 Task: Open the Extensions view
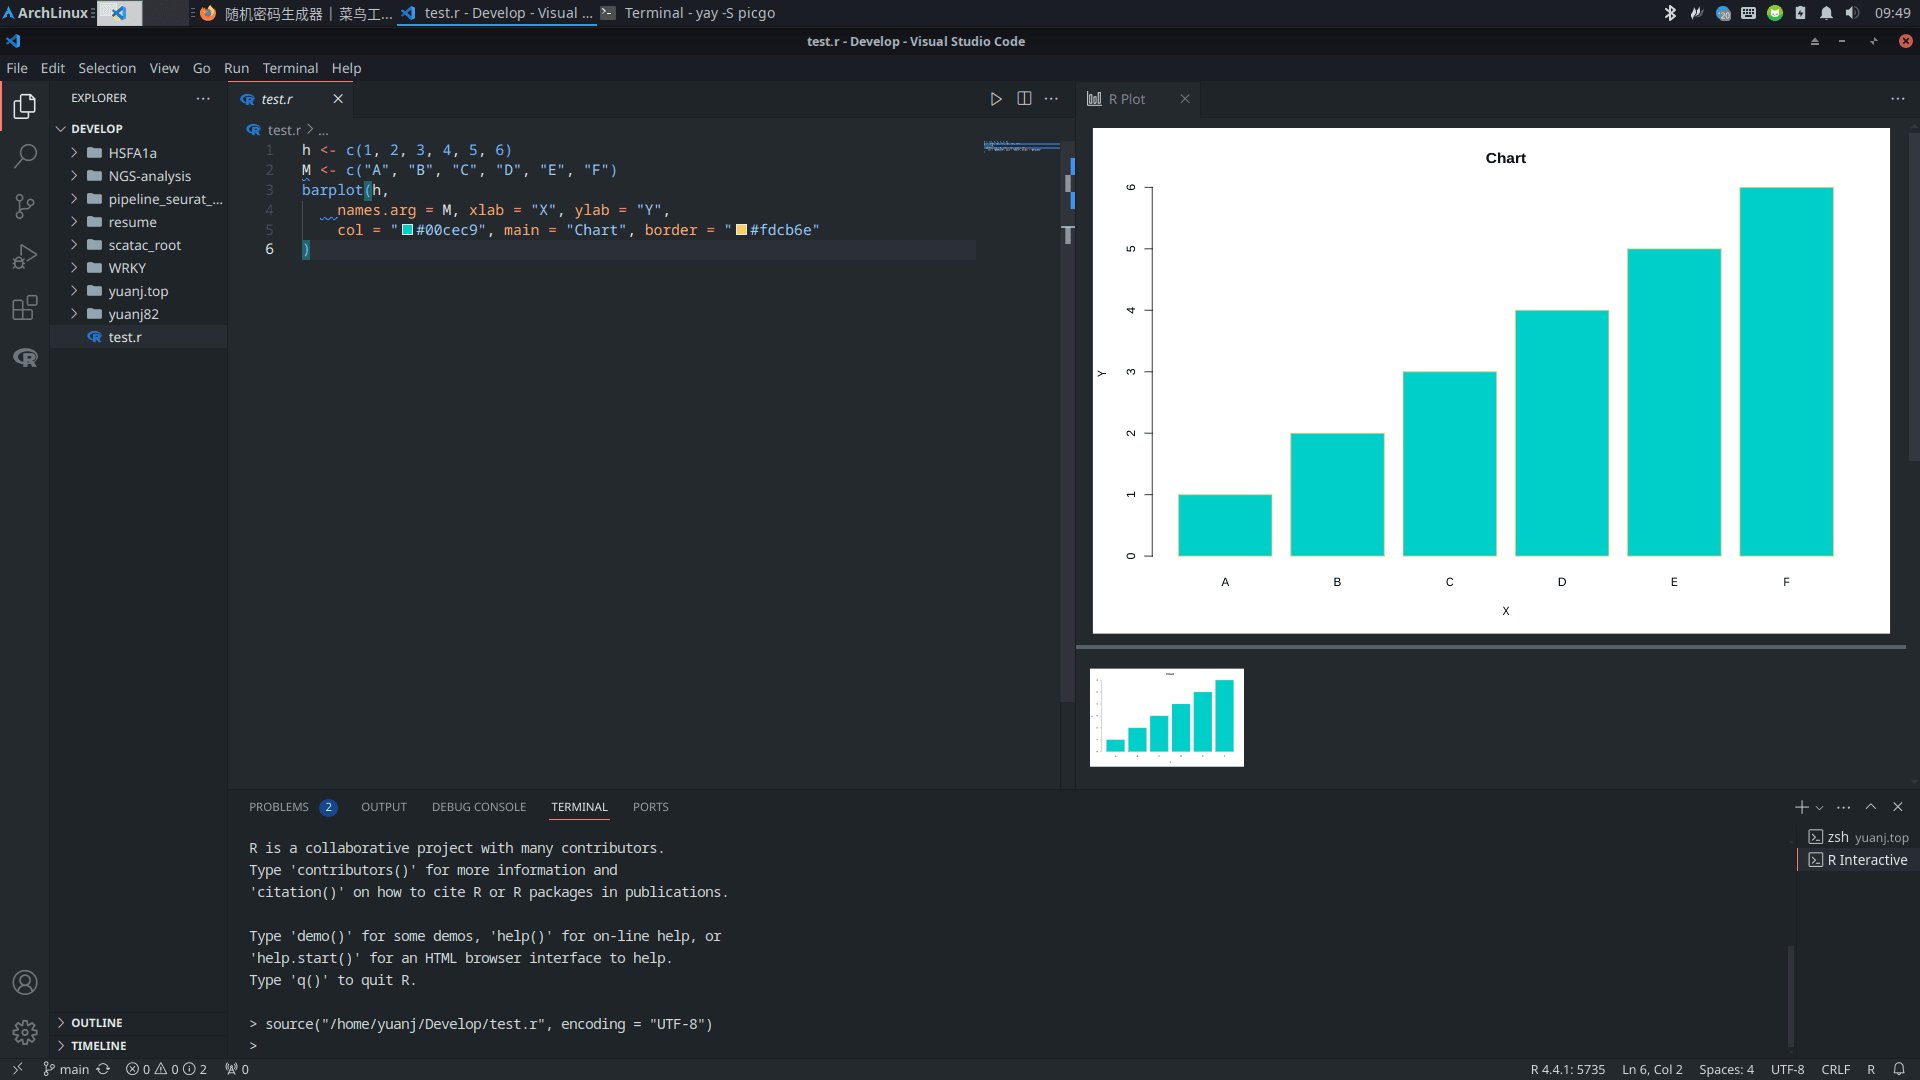coord(25,307)
